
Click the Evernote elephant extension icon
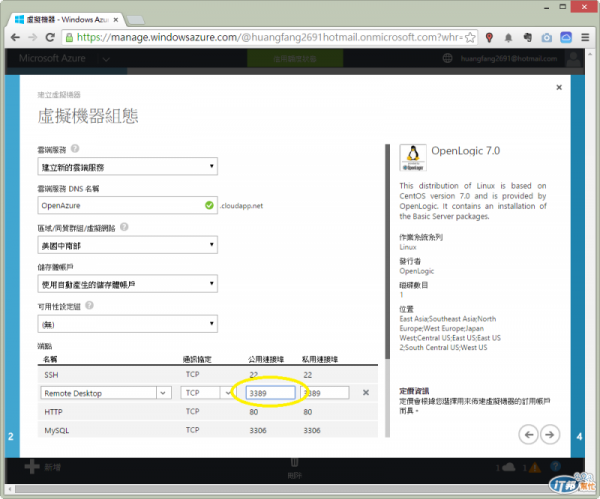[528, 38]
